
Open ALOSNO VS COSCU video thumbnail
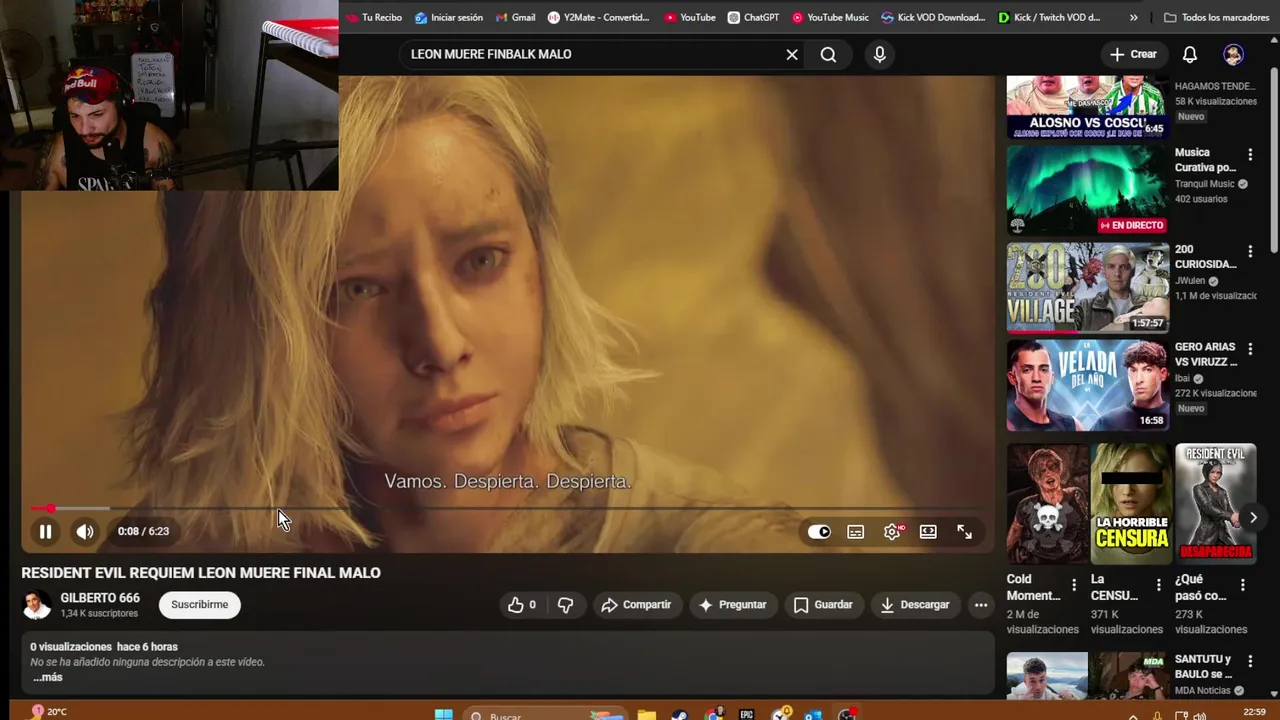coord(1087,107)
